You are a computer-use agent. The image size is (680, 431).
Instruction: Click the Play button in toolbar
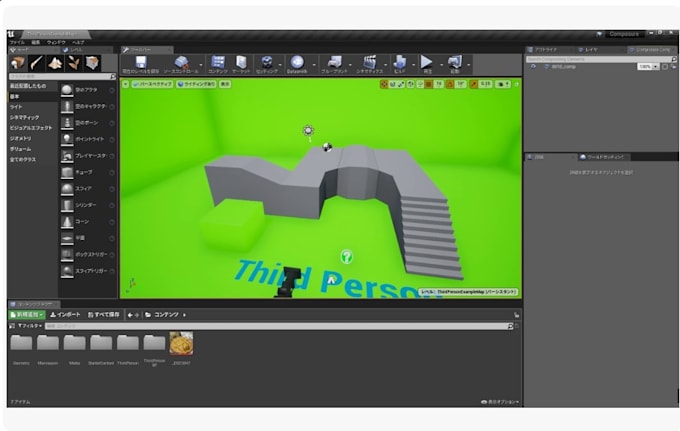pos(427,62)
